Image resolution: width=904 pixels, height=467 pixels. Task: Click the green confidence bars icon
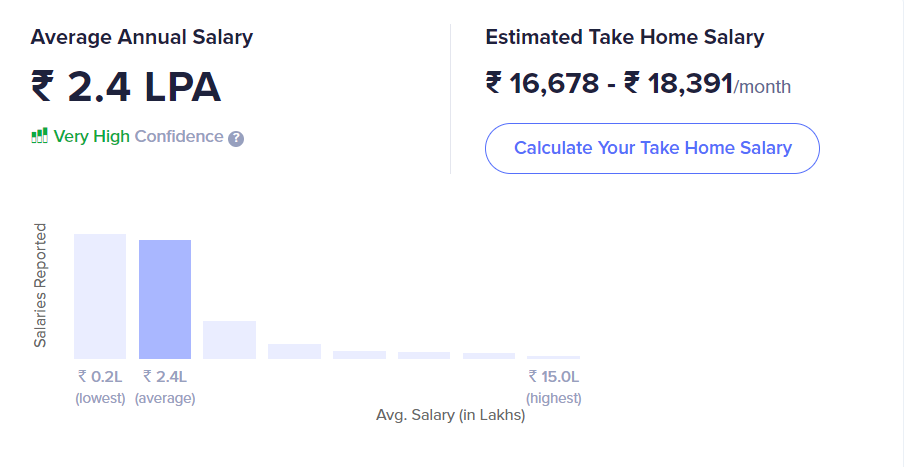(39, 136)
